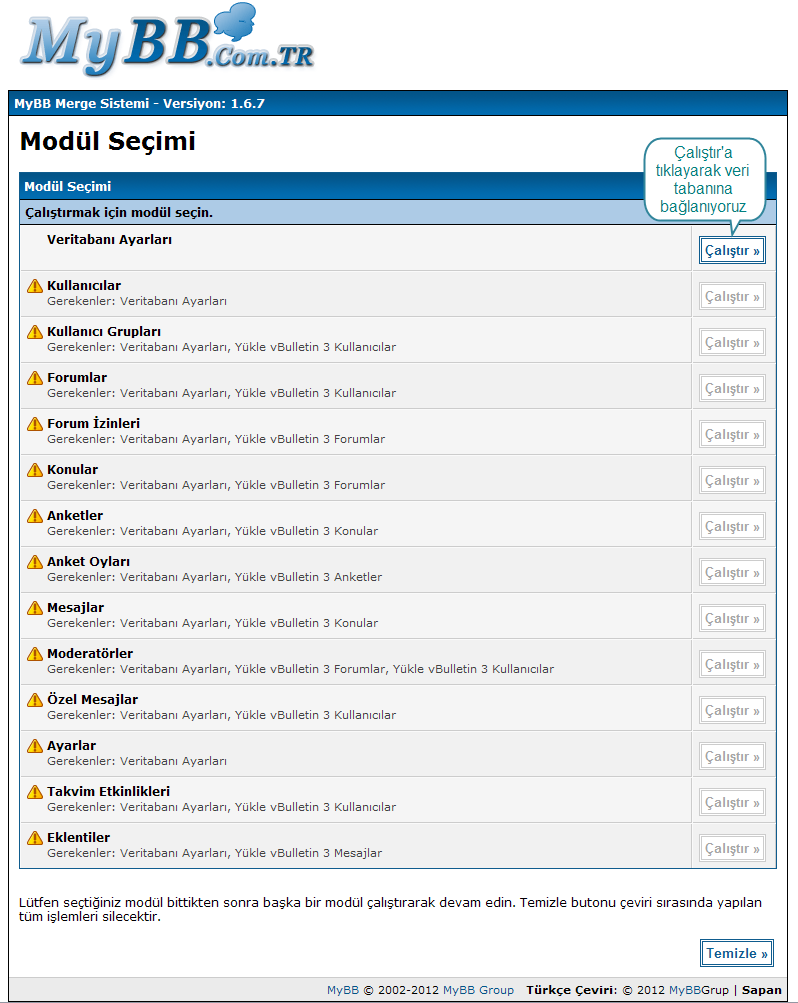Click Çalıştır for Mesajlar module
Image resolution: width=798 pixels, height=1003 pixels.
[732, 619]
